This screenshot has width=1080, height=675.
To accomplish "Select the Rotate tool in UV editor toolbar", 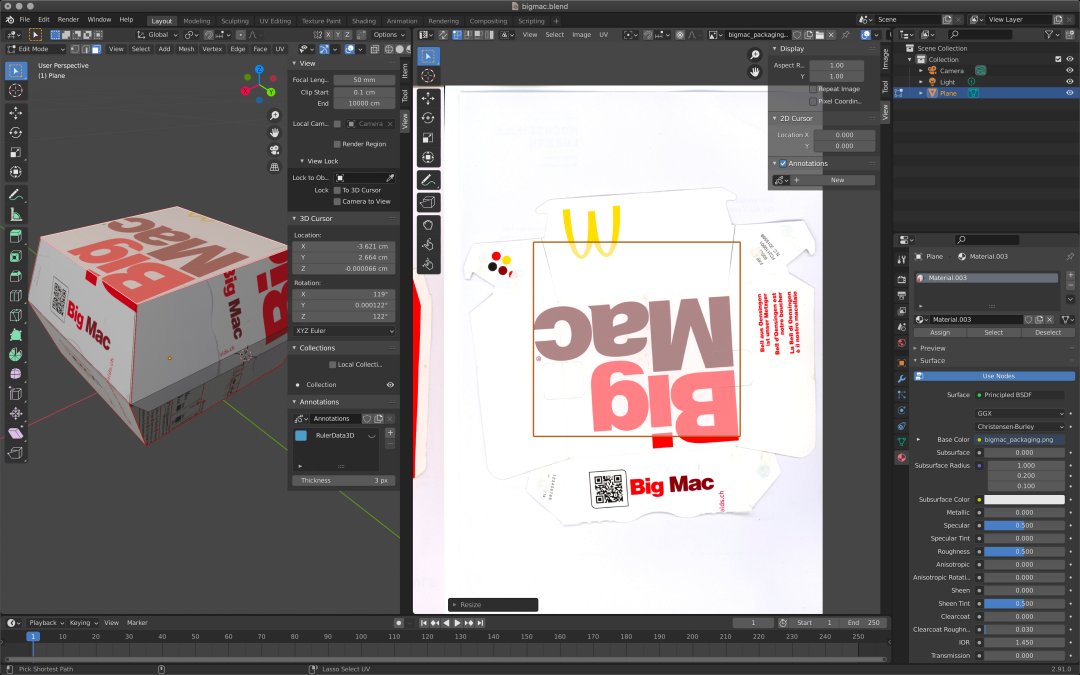I will [x=428, y=118].
